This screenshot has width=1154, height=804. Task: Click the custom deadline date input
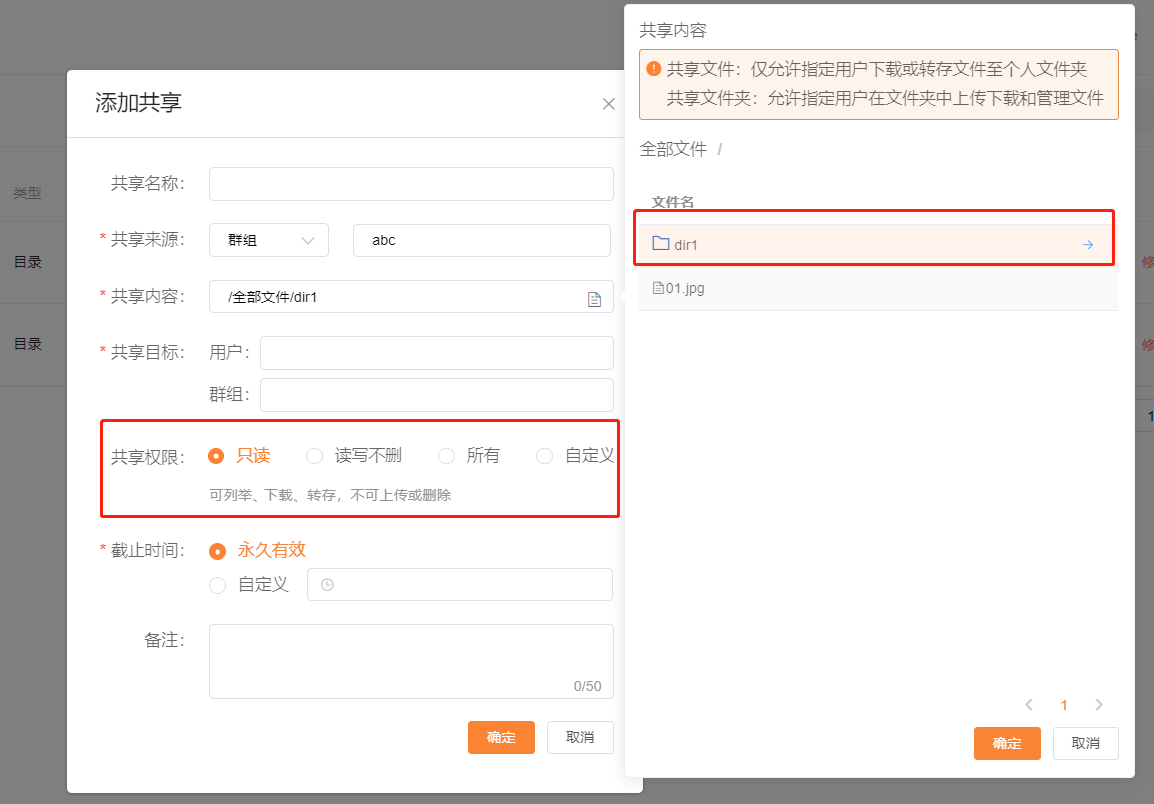pos(460,585)
